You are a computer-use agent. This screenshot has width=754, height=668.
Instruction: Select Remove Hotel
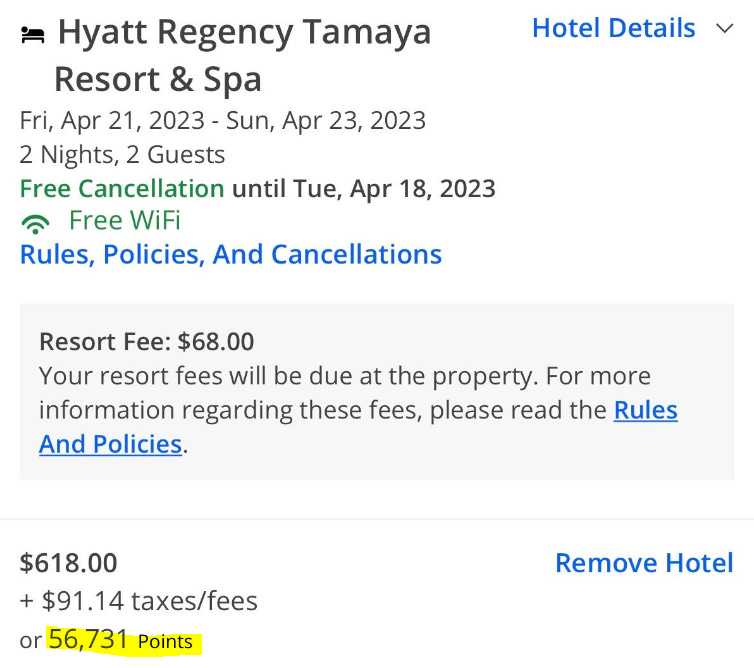[644, 563]
